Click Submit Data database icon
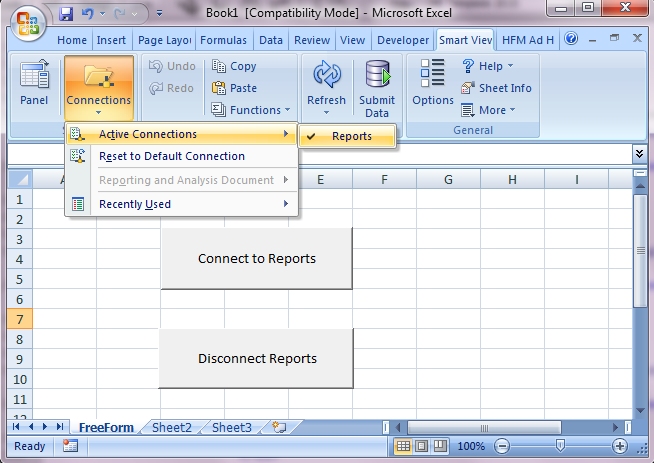 click(x=378, y=74)
